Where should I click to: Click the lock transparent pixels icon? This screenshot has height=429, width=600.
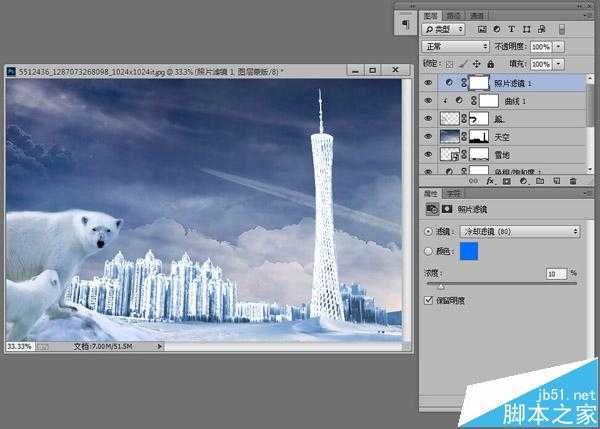tap(450, 64)
